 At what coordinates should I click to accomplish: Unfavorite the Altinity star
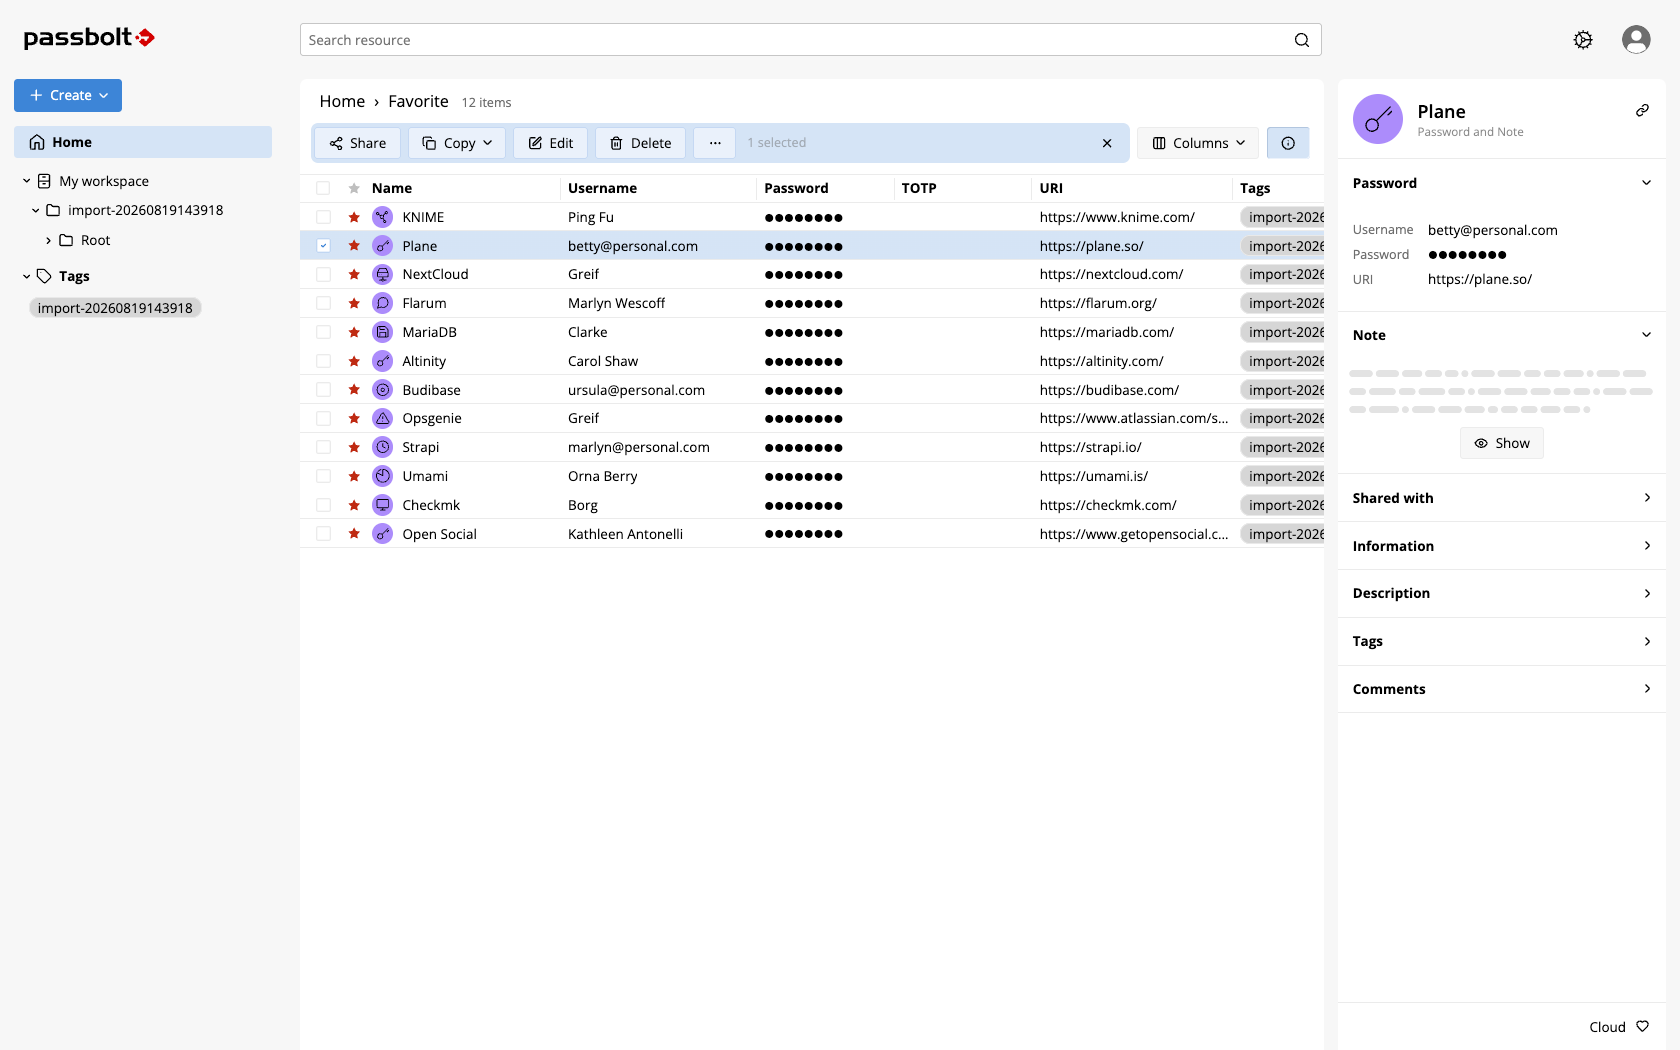[354, 361]
